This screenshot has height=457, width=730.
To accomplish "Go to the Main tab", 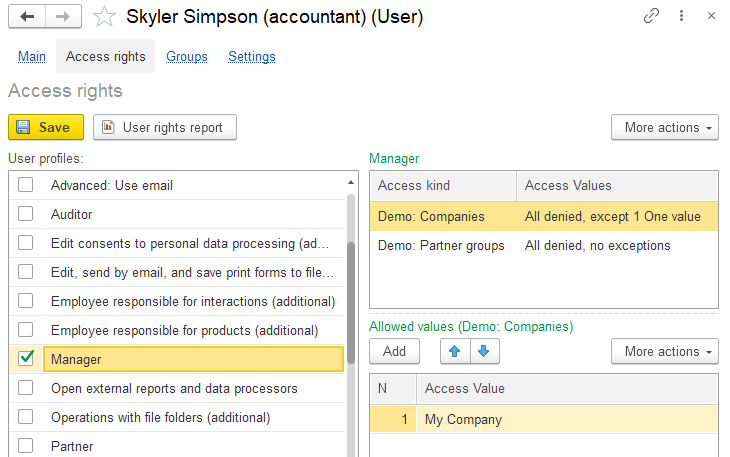I will 32,57.
